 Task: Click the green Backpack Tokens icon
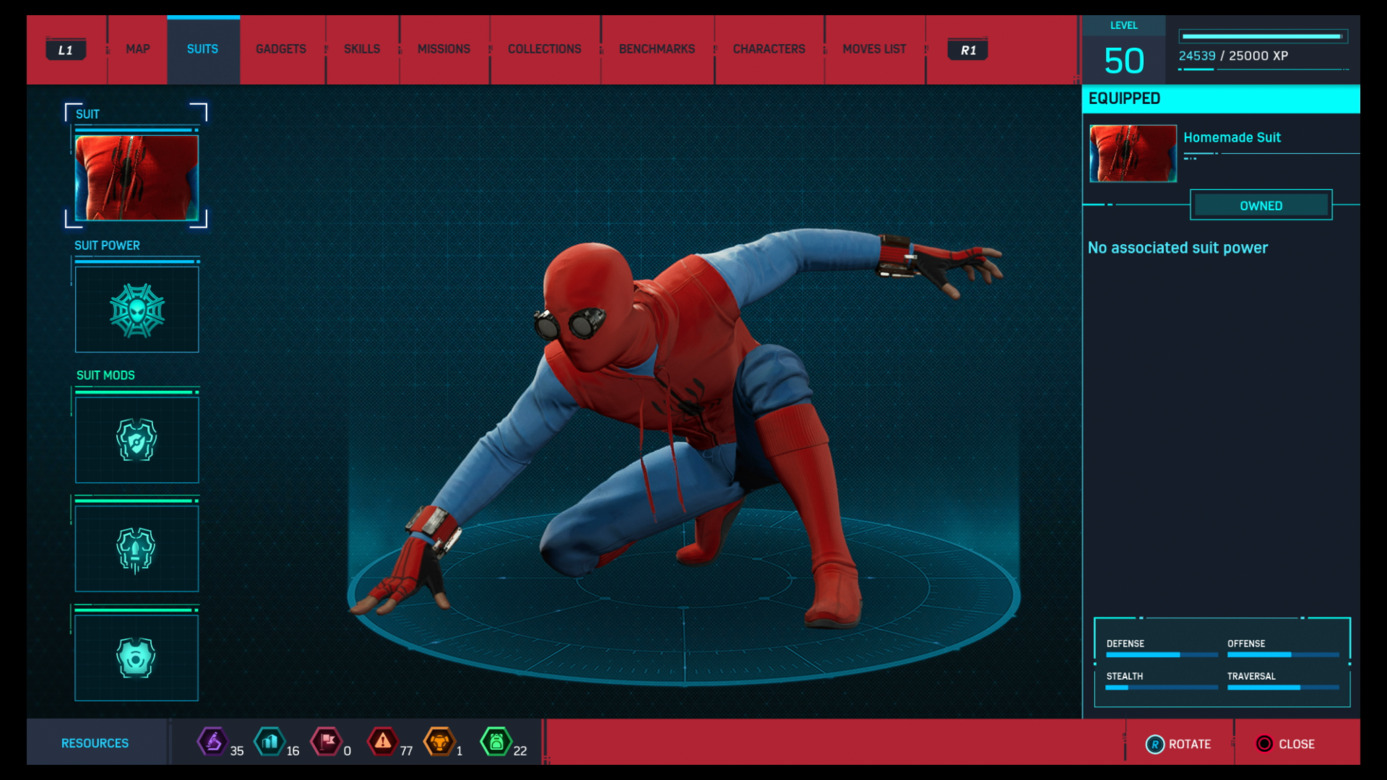click(x=496, y=742)
